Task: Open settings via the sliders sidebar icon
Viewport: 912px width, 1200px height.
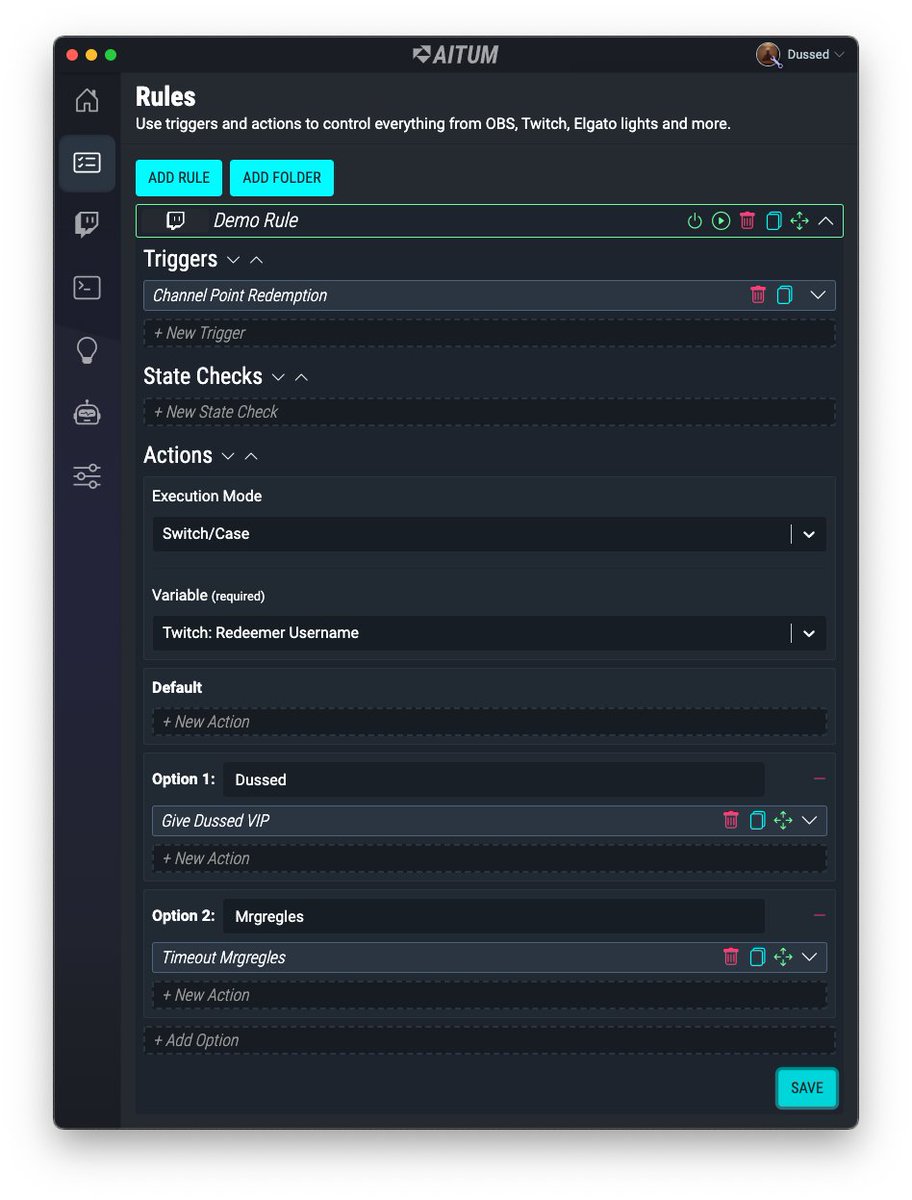Action: (87, 476)
